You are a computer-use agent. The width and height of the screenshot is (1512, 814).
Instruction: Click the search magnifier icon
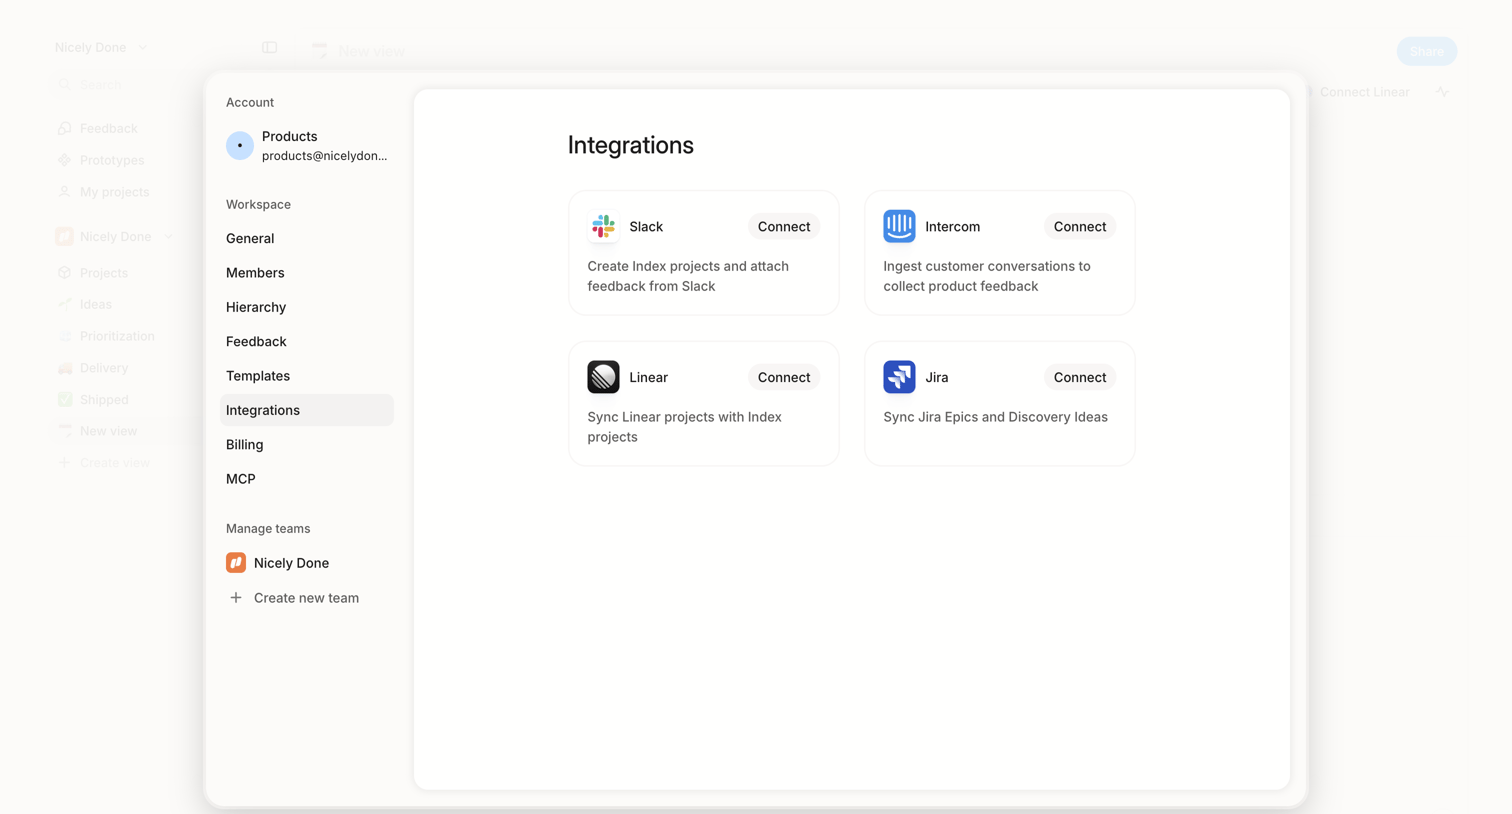[x=65, y=85]
